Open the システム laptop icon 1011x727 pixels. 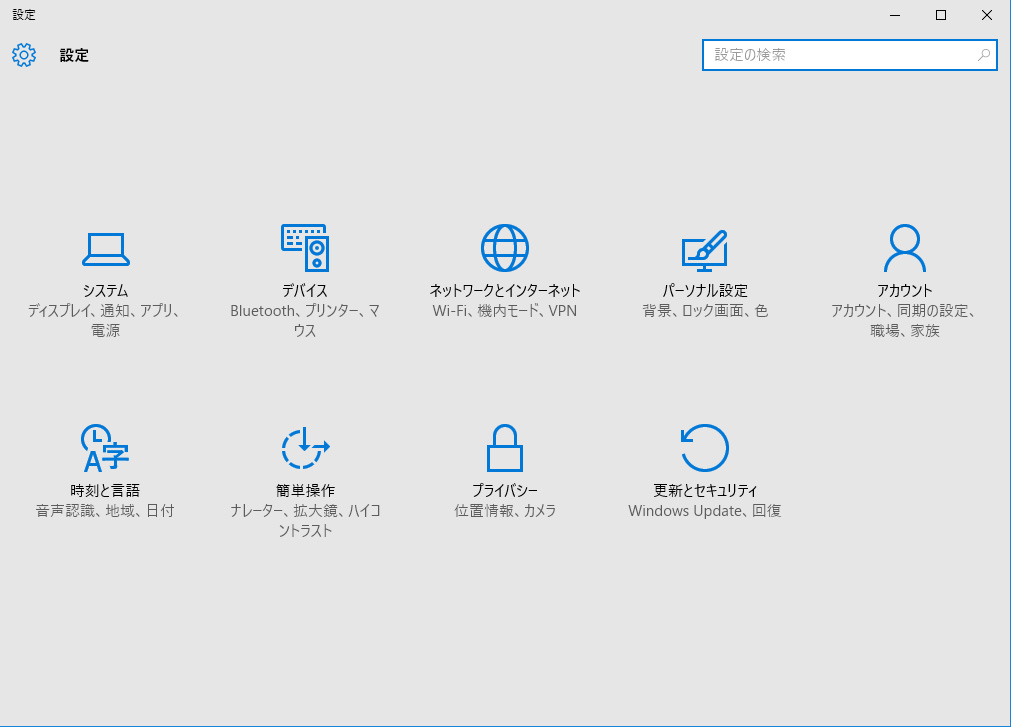[x=106, y=249]
